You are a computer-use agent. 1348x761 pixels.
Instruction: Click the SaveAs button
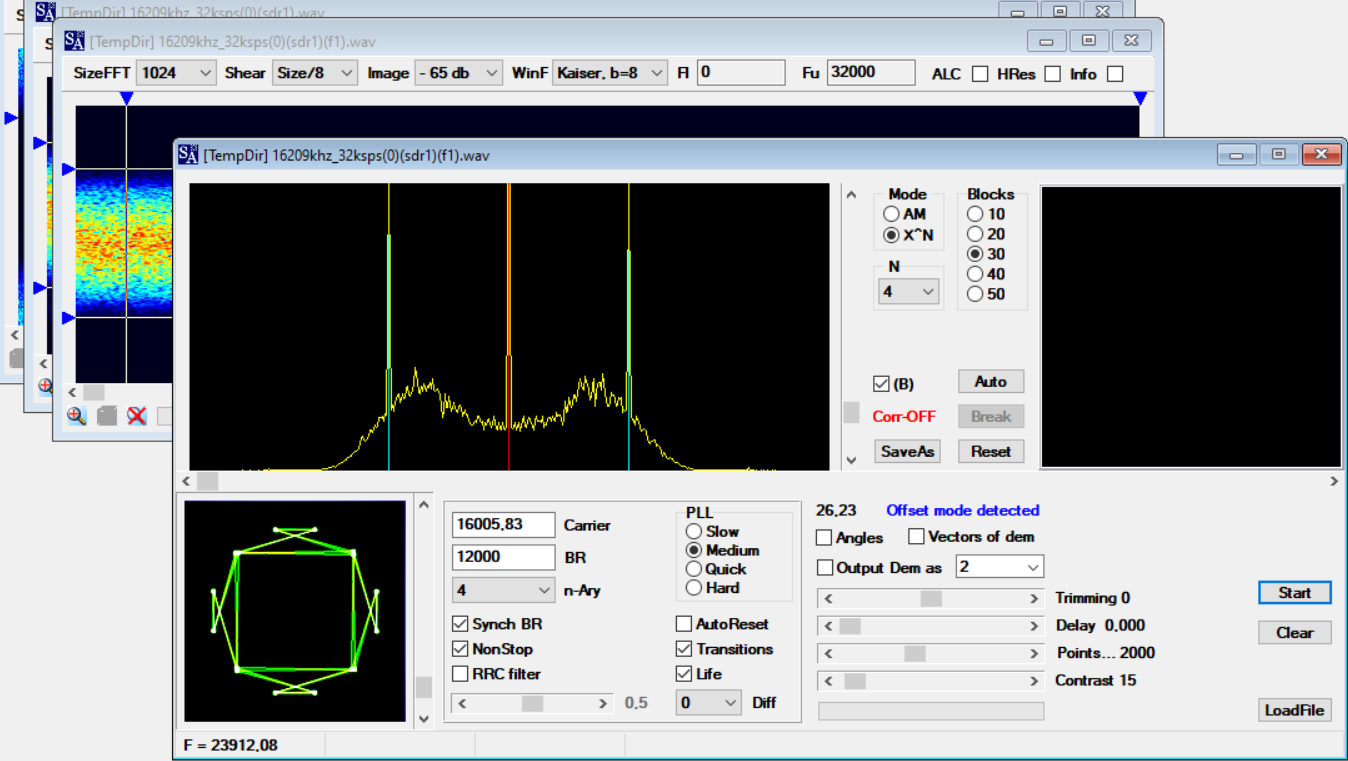coord(907,451)
